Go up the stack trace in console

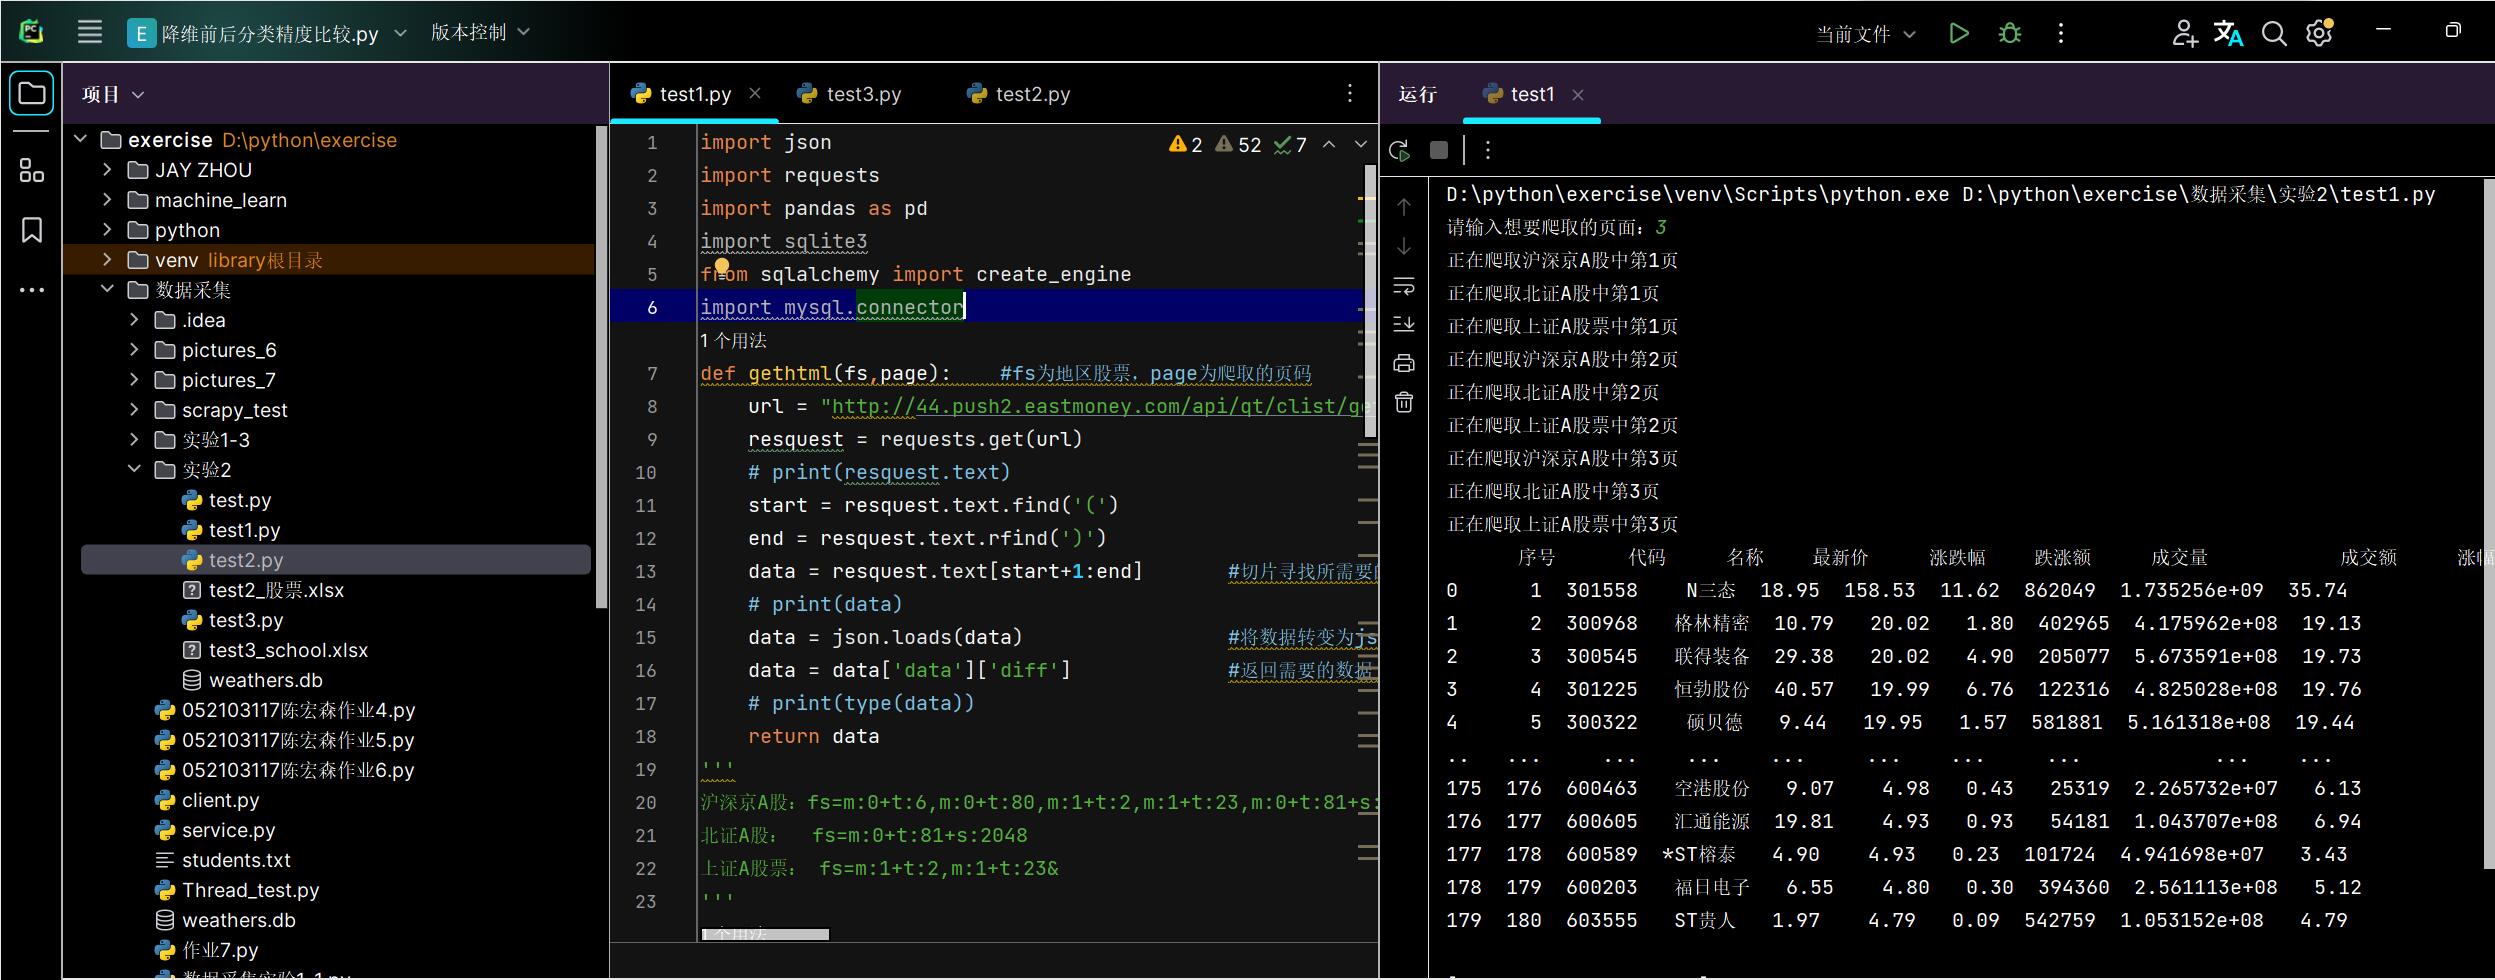pos(1404,207)
